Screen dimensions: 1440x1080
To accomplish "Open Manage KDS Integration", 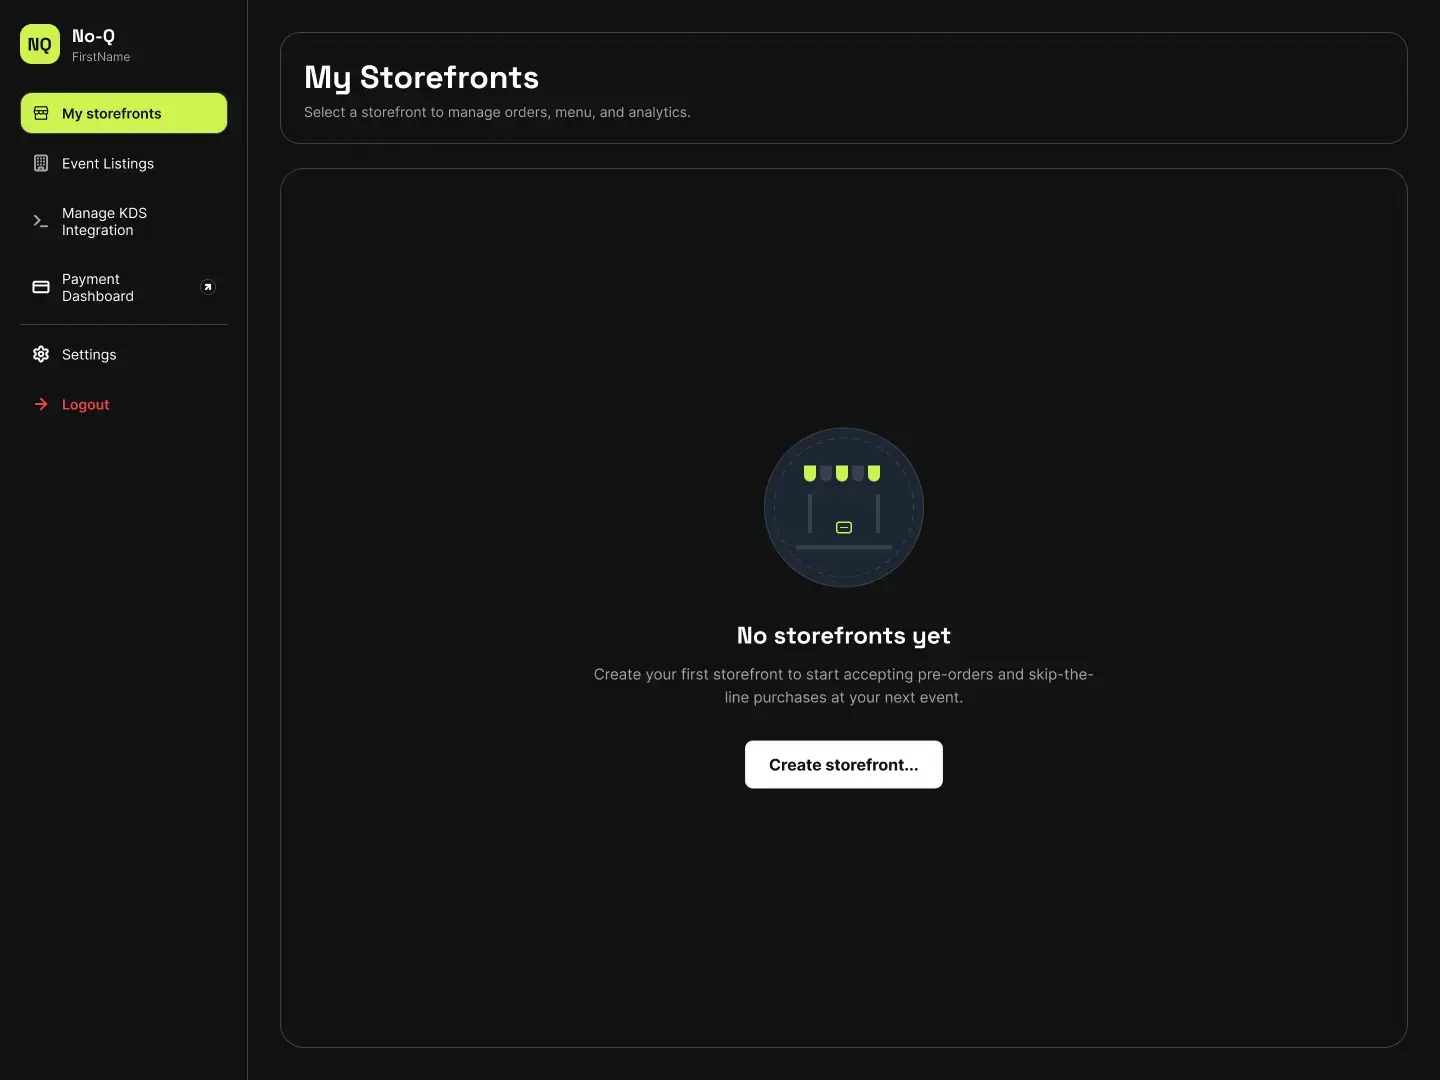I will pos(124,221).
